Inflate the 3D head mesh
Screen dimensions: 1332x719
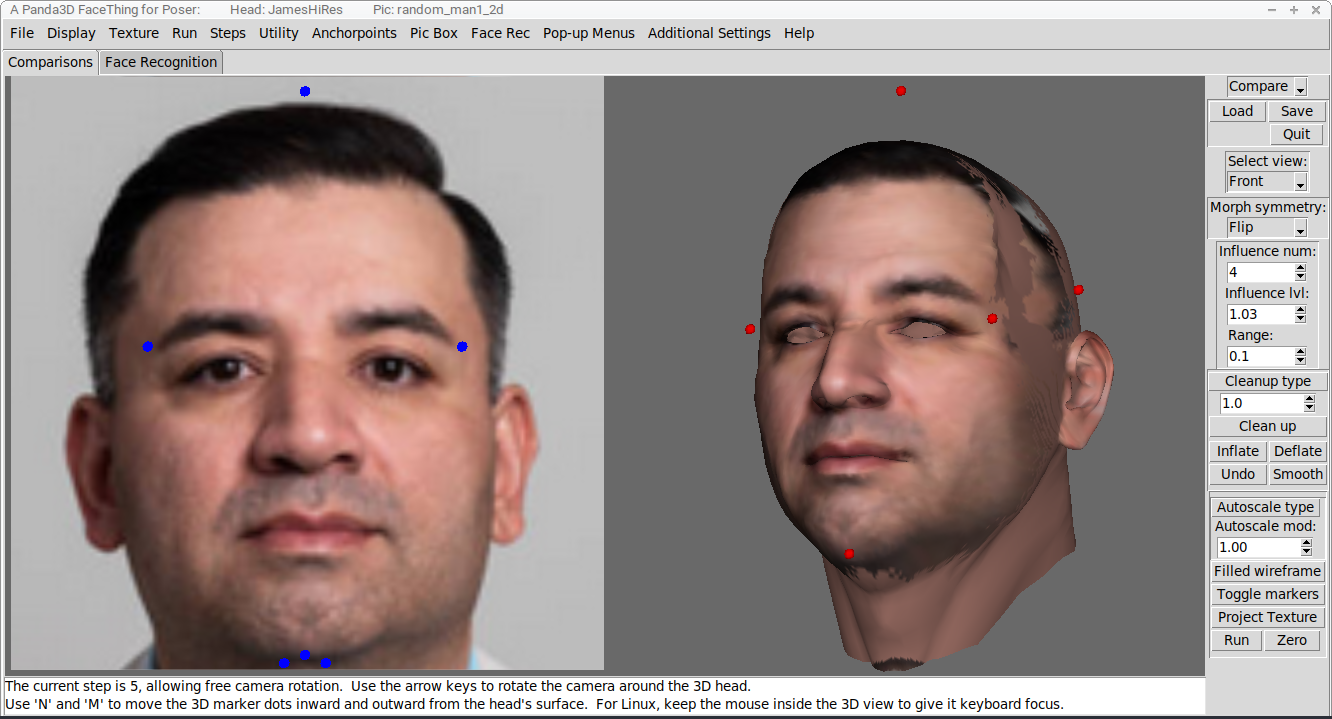[1238, 451]
